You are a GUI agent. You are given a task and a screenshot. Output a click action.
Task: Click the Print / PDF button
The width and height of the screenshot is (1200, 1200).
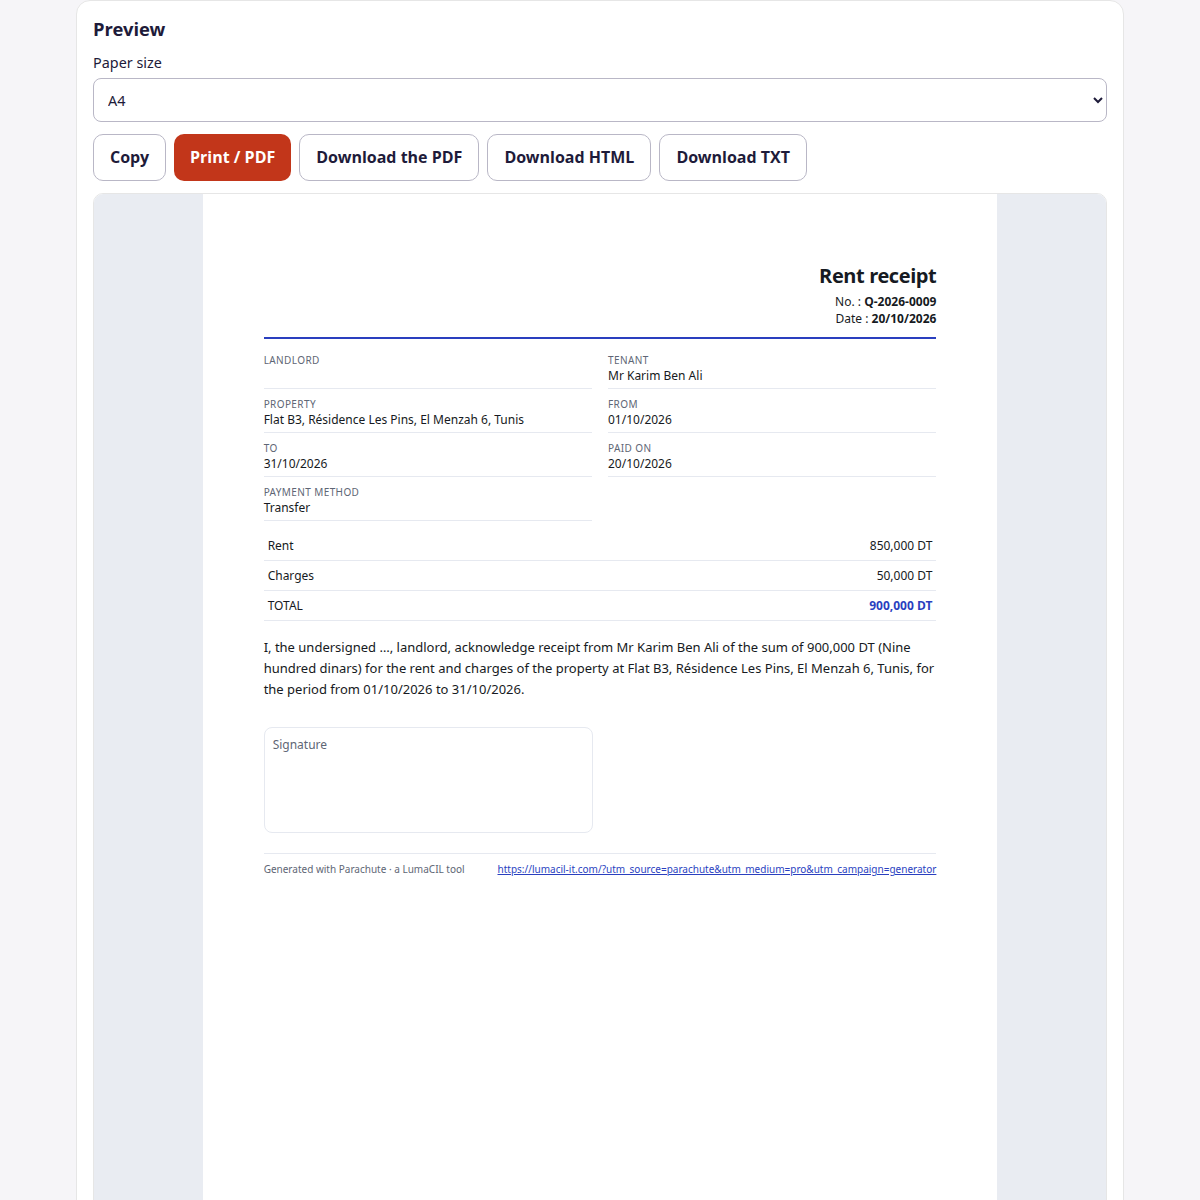[232, 157]
